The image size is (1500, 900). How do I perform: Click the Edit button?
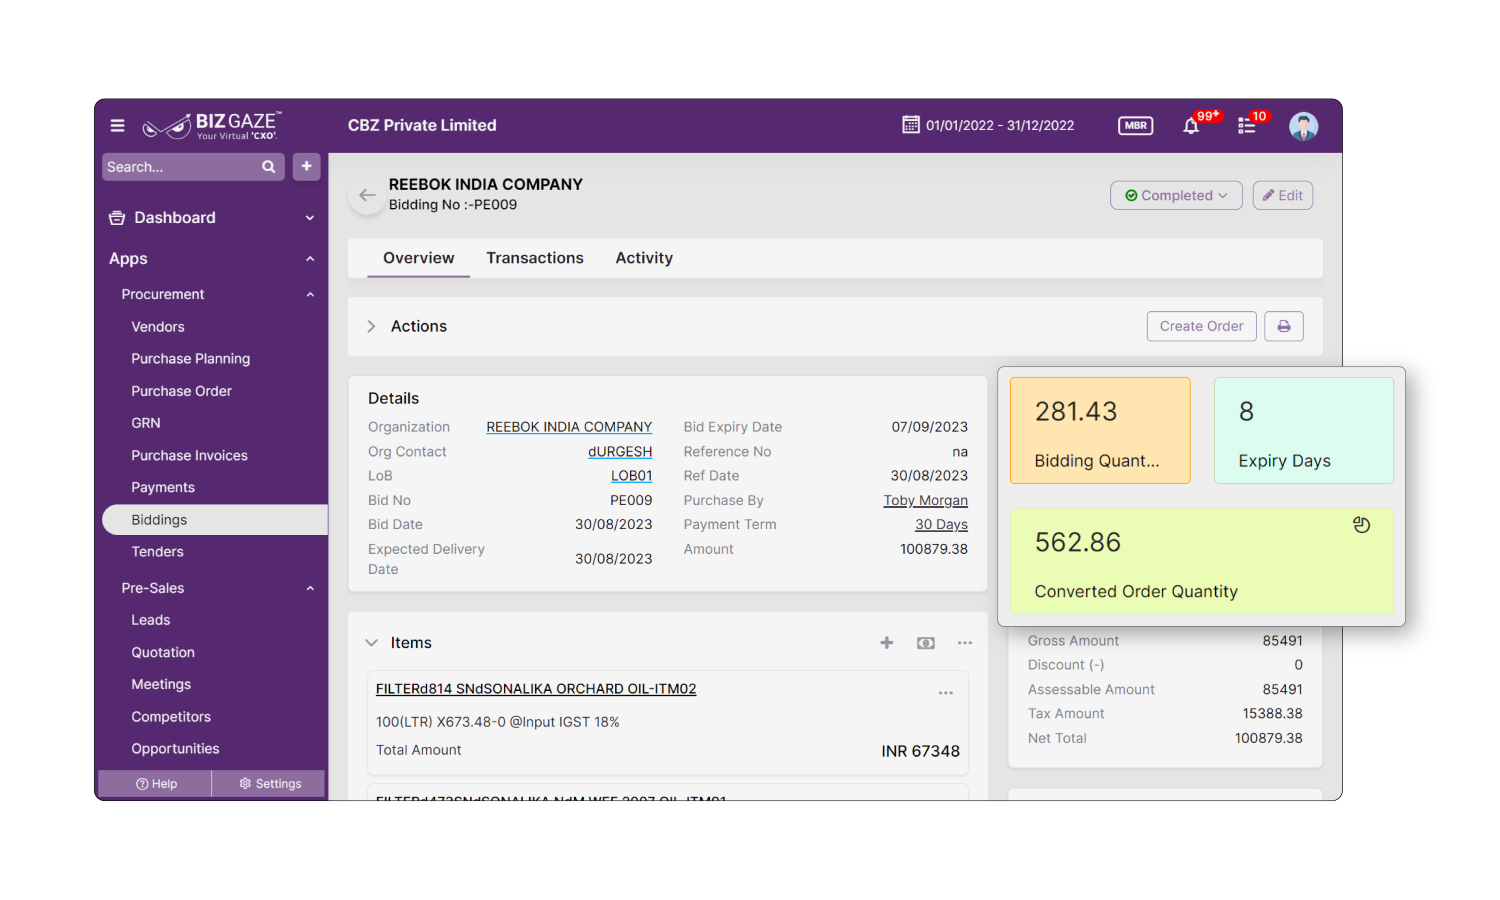[1283, 196]
